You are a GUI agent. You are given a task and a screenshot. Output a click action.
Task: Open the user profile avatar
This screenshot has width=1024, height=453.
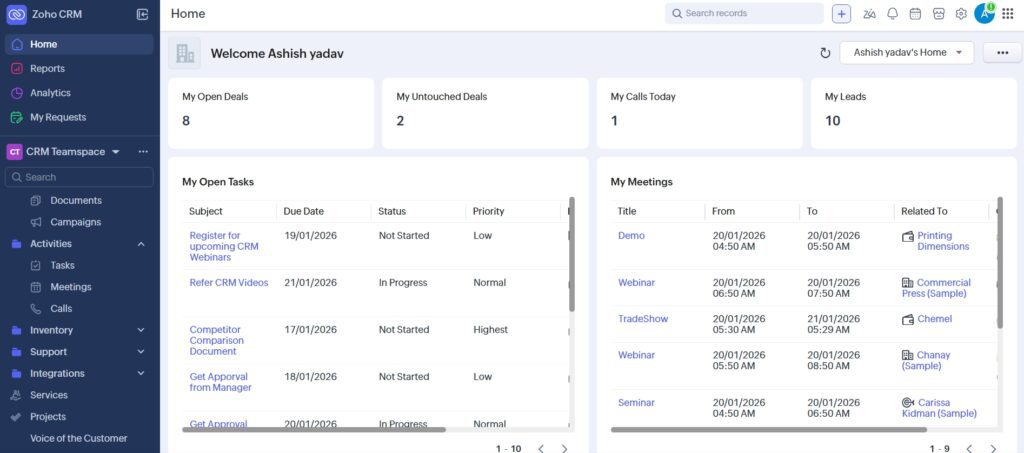[984, 13]
